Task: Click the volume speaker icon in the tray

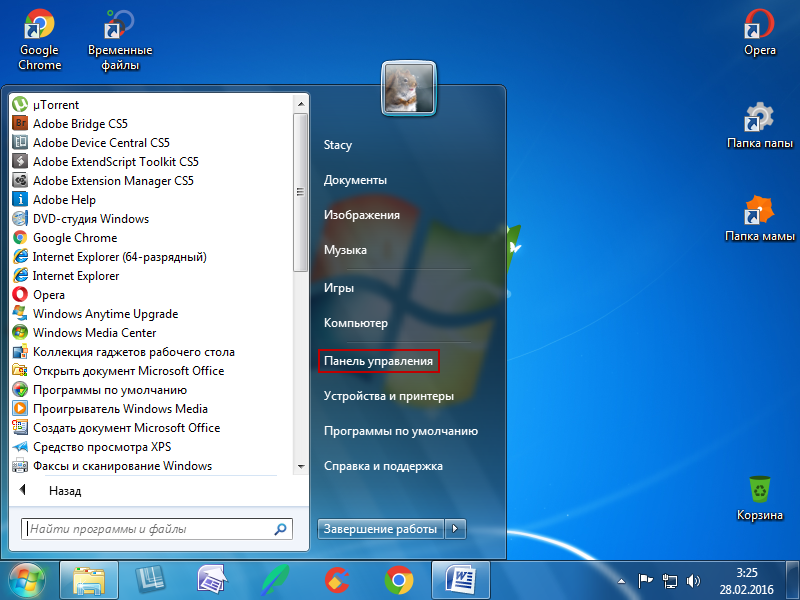Action: coord(693,581)
